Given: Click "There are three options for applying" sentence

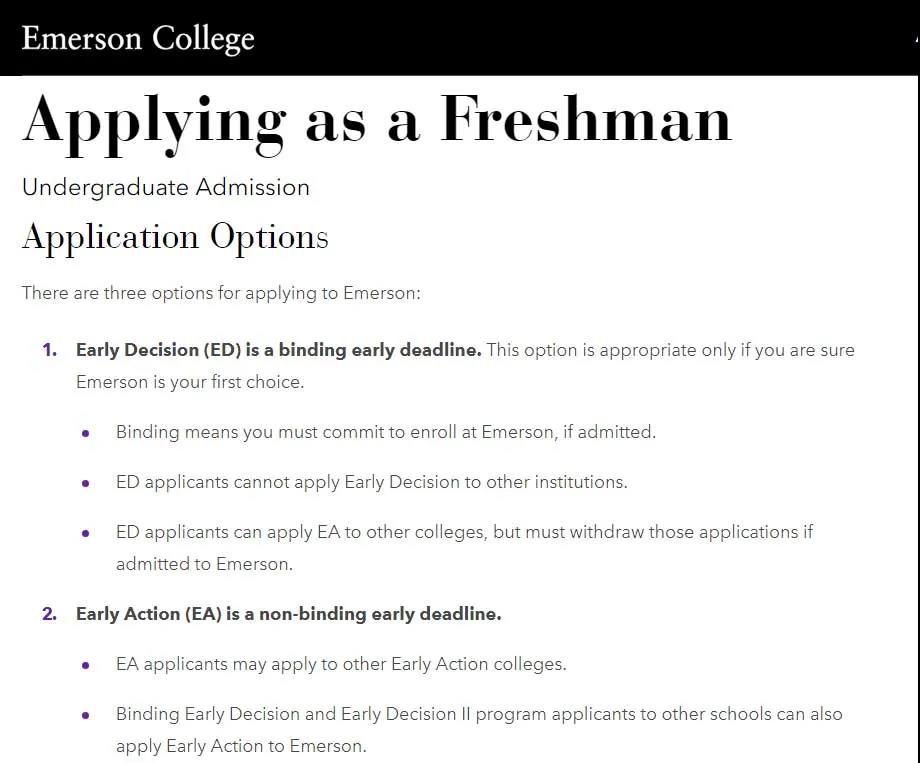Looking at the screenshot, I should point(221,293).
